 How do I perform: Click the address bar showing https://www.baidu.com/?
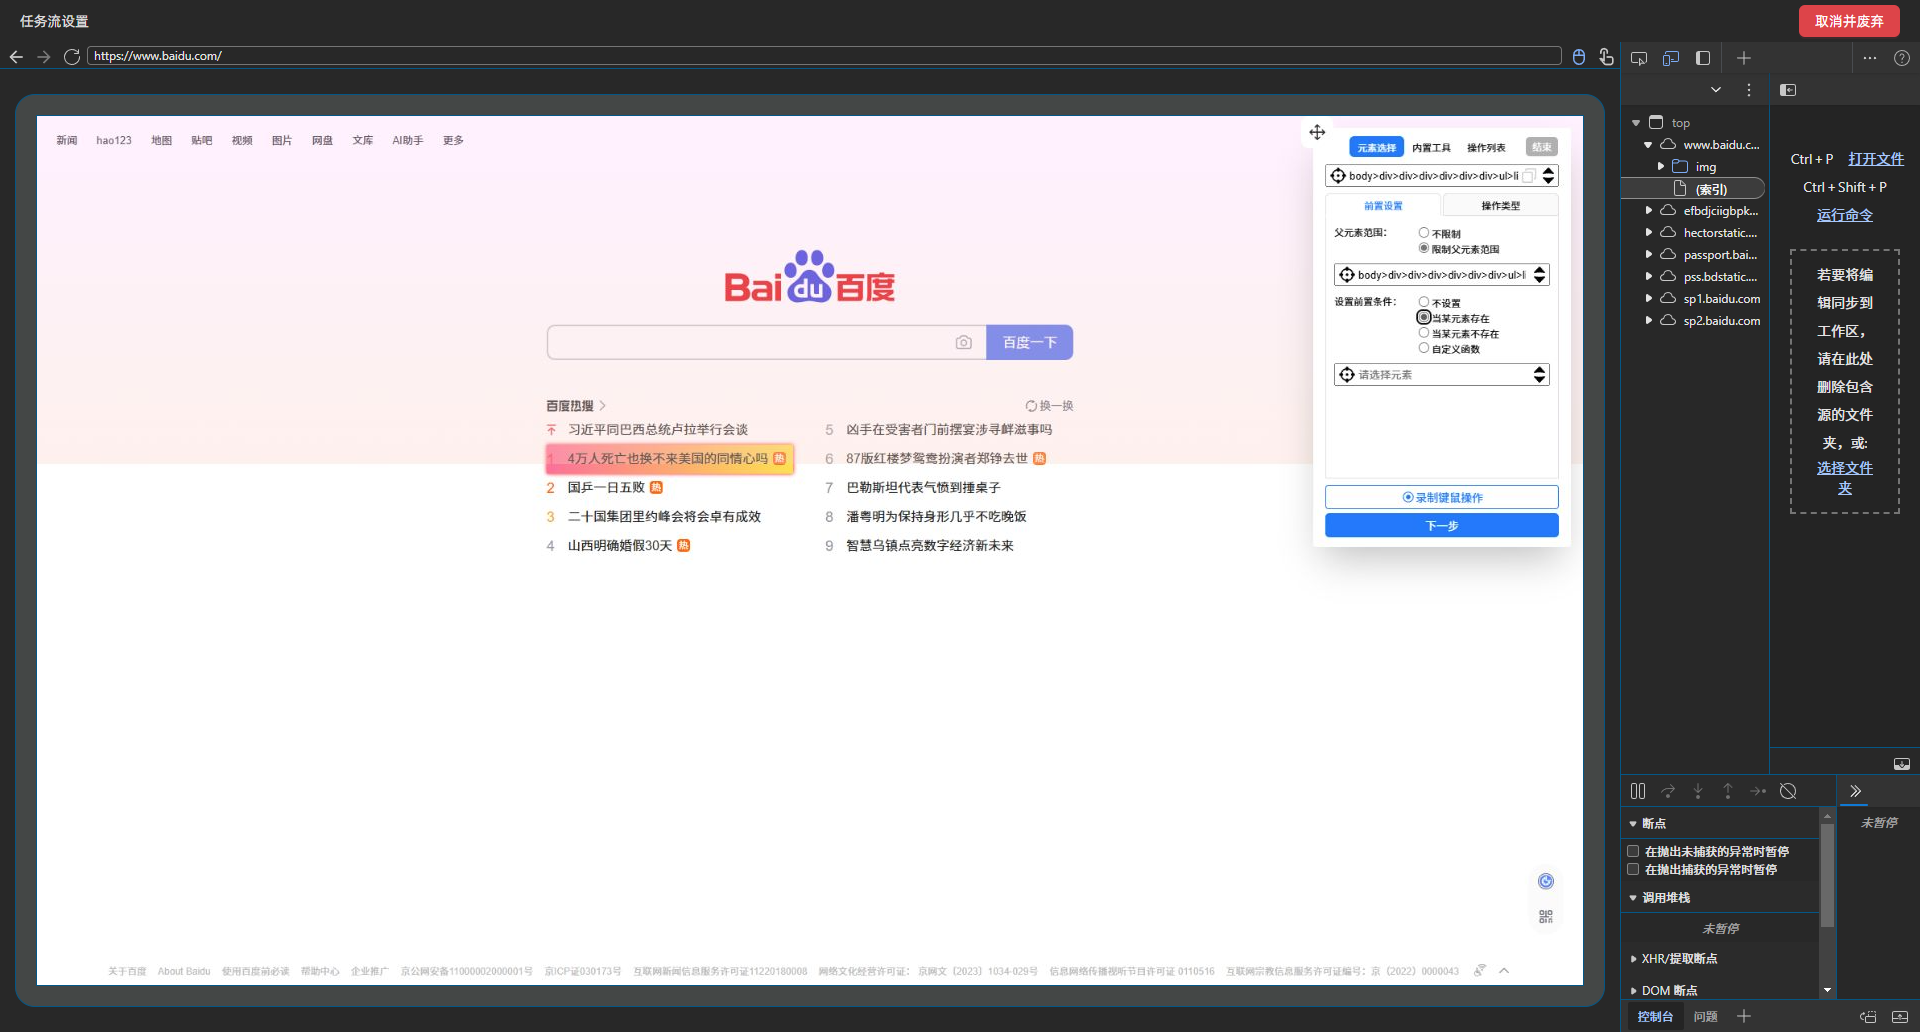click(824, 56)
